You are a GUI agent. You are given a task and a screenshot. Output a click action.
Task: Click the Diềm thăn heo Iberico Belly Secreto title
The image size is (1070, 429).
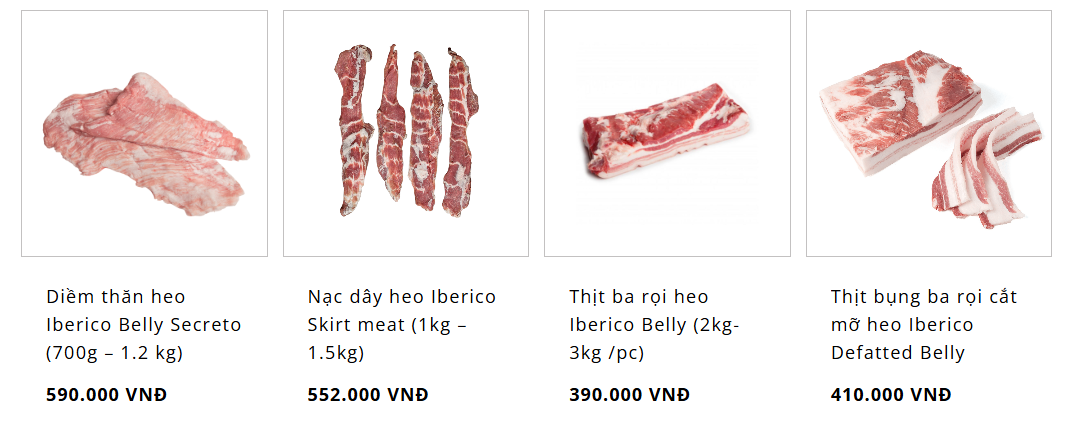(x=144, y=325)
